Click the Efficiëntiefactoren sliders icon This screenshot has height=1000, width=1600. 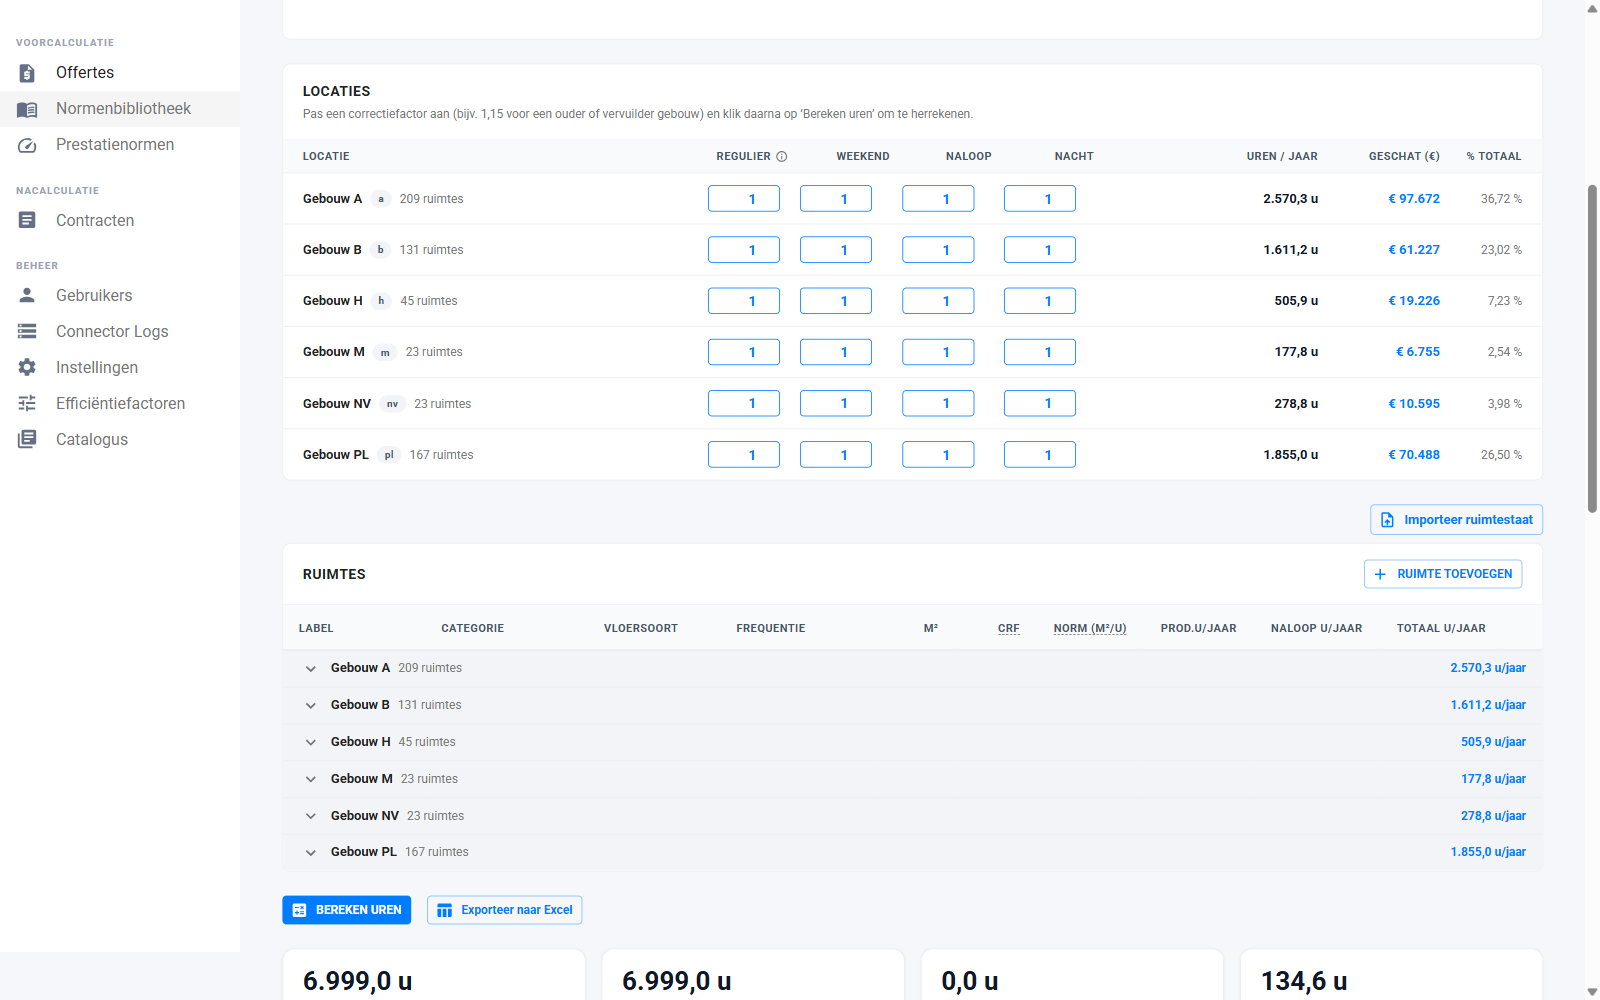point(27,403)
